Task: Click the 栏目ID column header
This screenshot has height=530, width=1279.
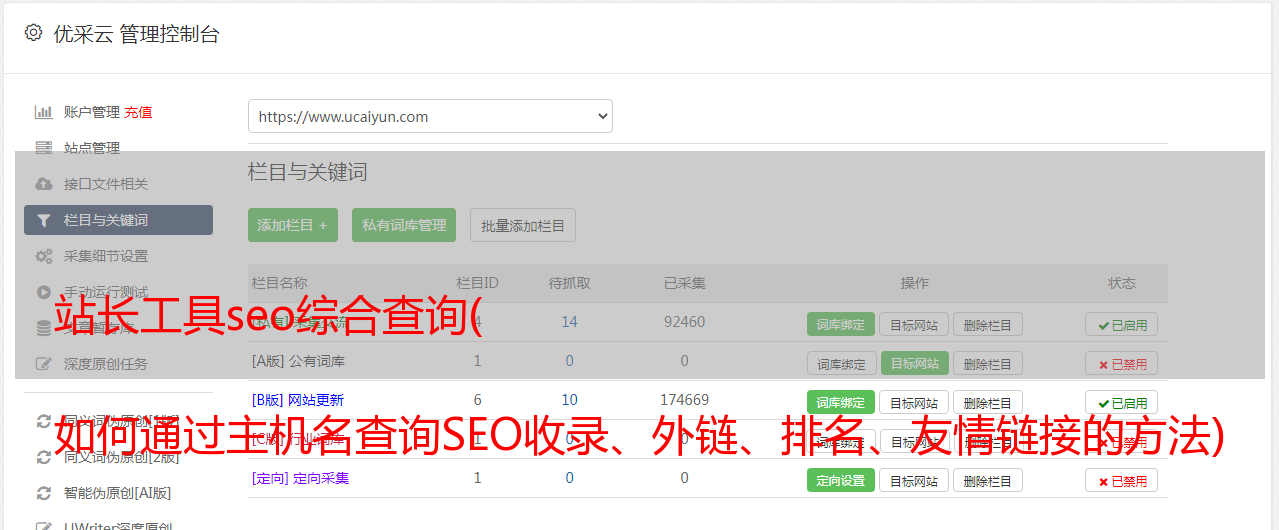Action: 478,283
